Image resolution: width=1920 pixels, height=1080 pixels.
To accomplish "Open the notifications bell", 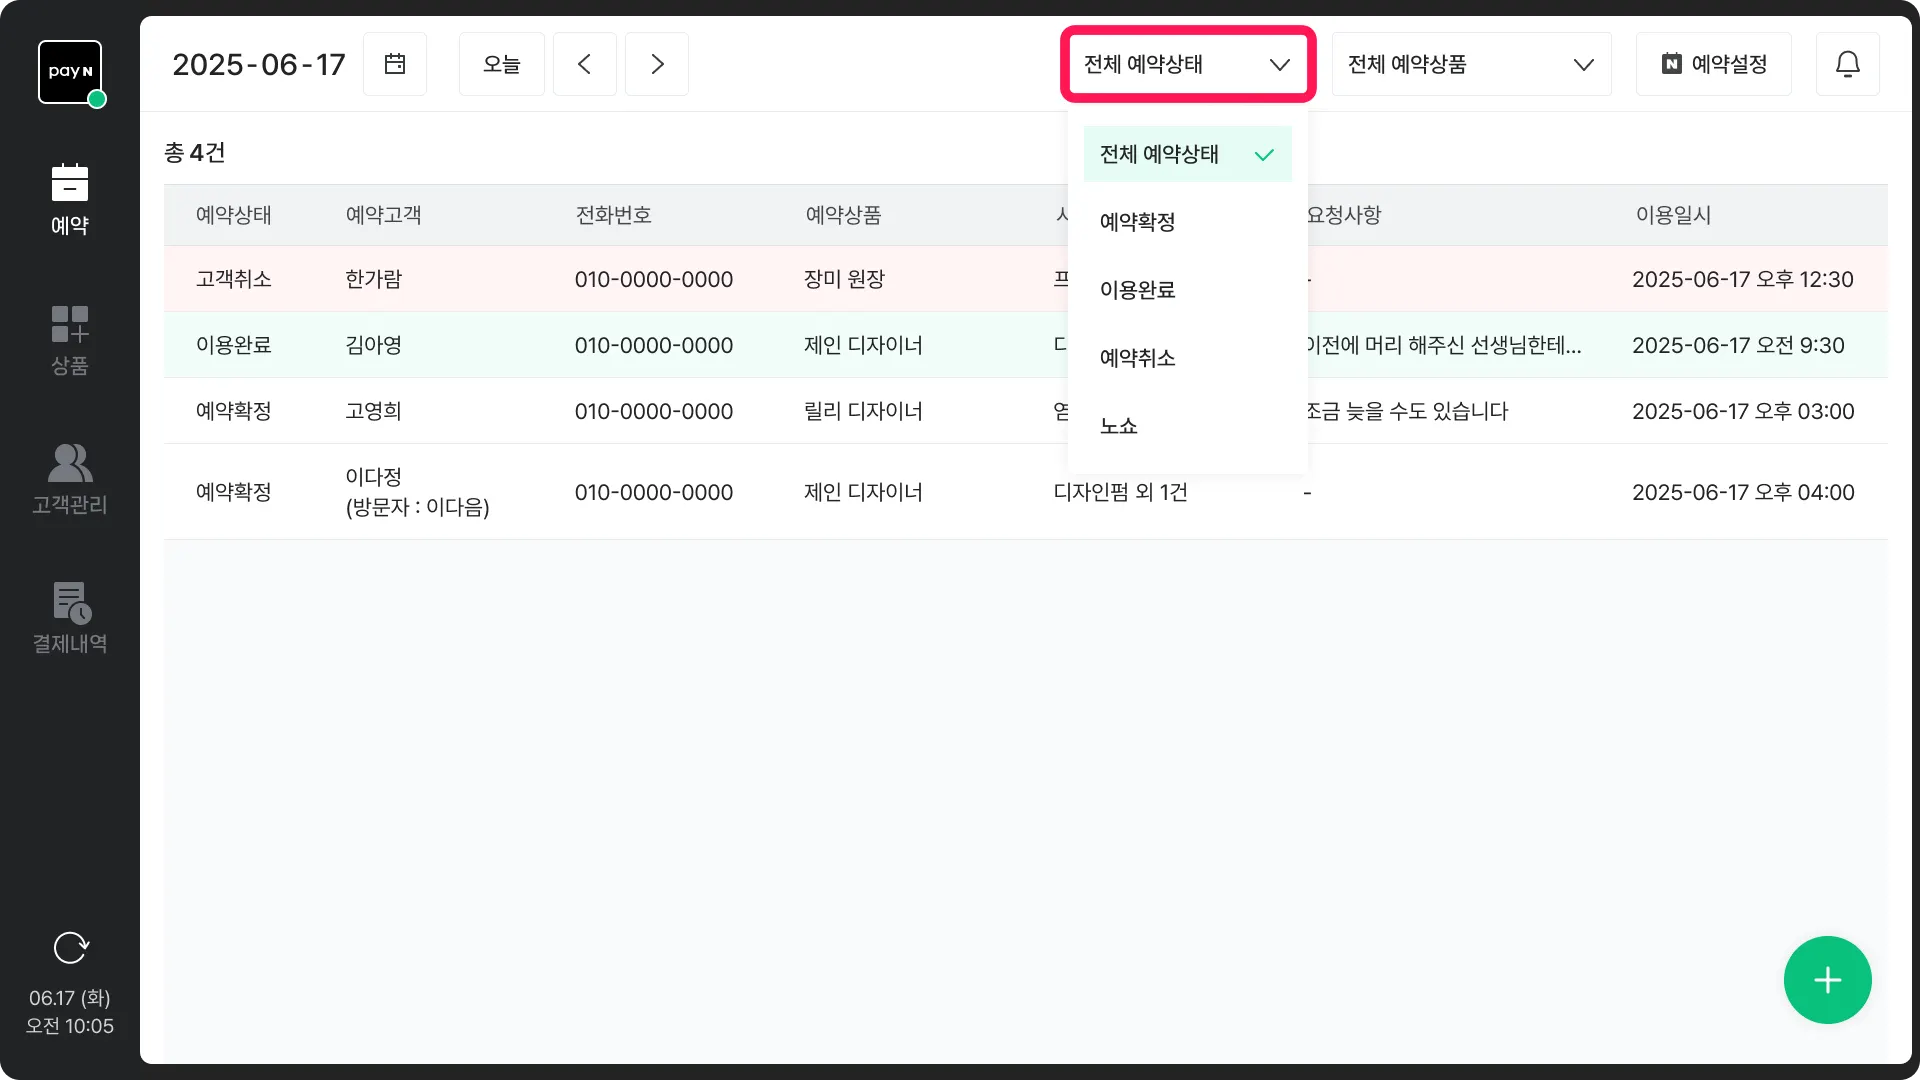I will (1847, 64).
